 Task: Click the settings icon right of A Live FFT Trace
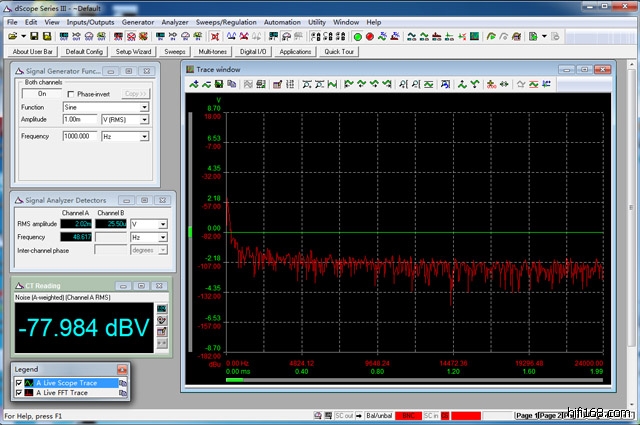(124, 393)
